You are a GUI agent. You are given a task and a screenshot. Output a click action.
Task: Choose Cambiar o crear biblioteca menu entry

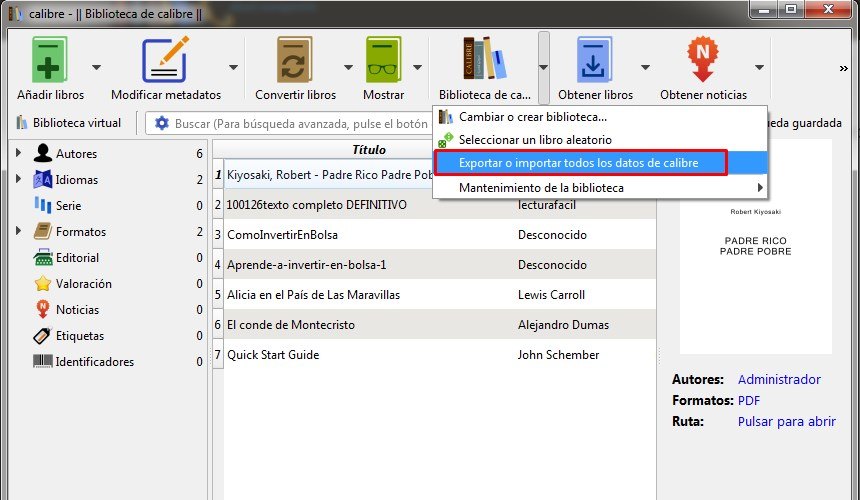pos(532,117)
